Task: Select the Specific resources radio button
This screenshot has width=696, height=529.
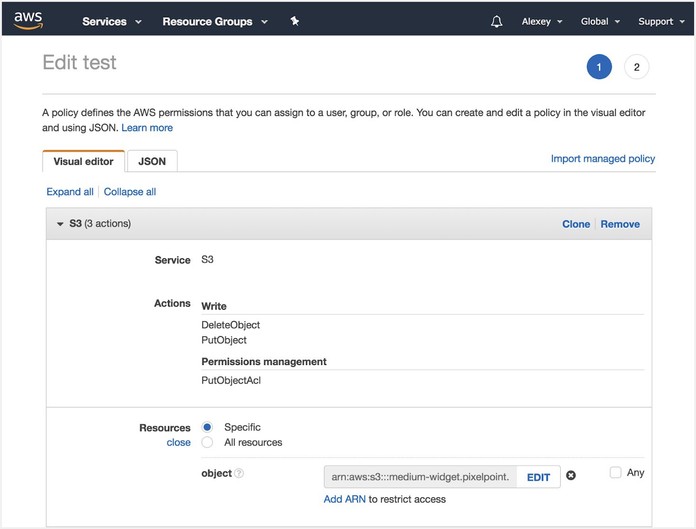Action: click(x=207, y=427)
